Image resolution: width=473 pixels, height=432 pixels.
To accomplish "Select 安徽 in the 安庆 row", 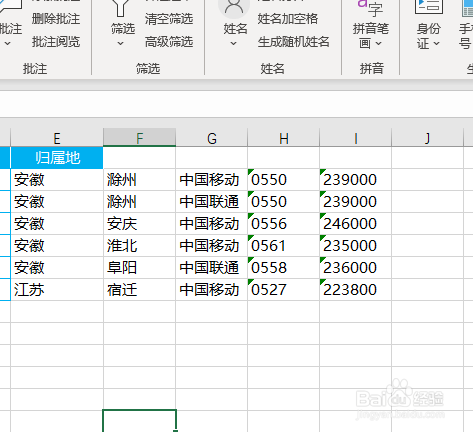I will (57, 224).
